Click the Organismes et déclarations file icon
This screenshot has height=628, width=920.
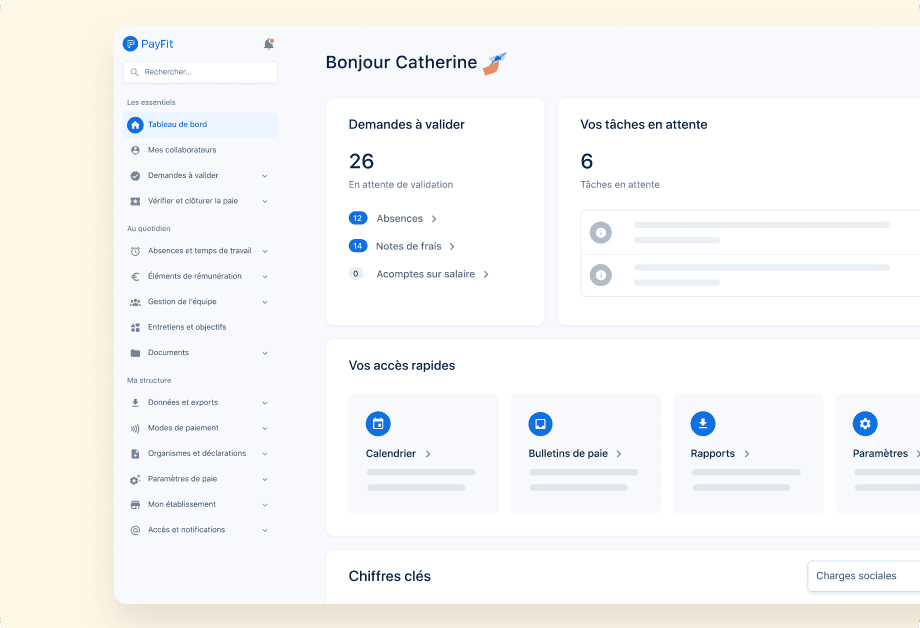pyautogui.click(x=135, y=454)
